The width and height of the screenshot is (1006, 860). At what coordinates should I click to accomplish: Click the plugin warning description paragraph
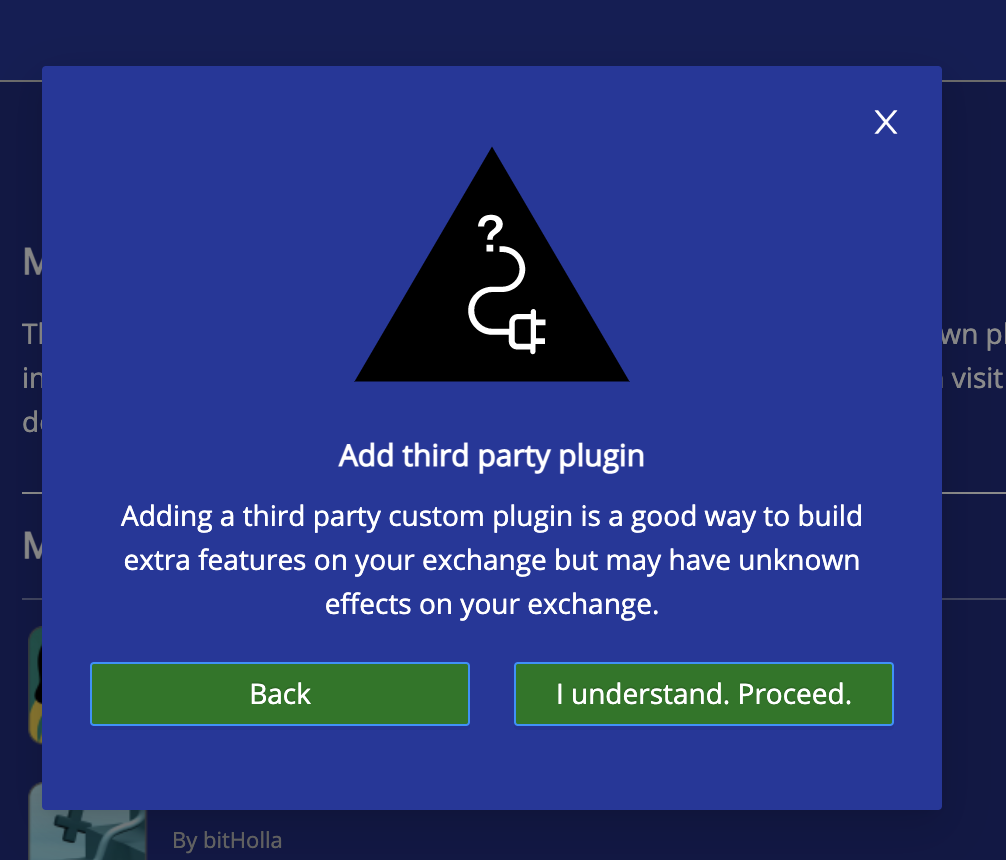click(491, 560)
